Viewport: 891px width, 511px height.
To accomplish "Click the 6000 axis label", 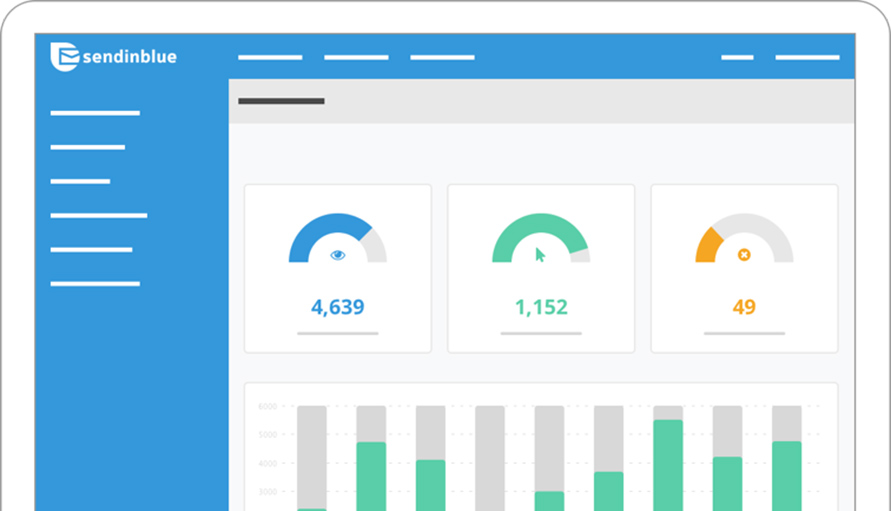I will (x=267, y=406).
